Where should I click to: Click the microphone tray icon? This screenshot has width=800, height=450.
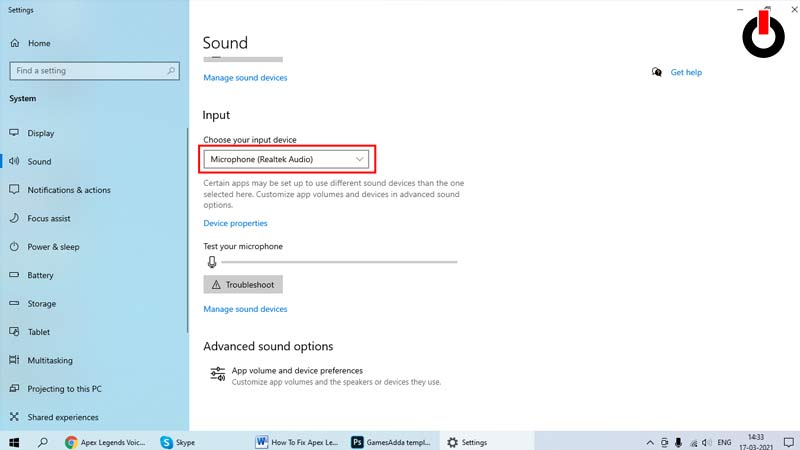[x=679, y=442]
